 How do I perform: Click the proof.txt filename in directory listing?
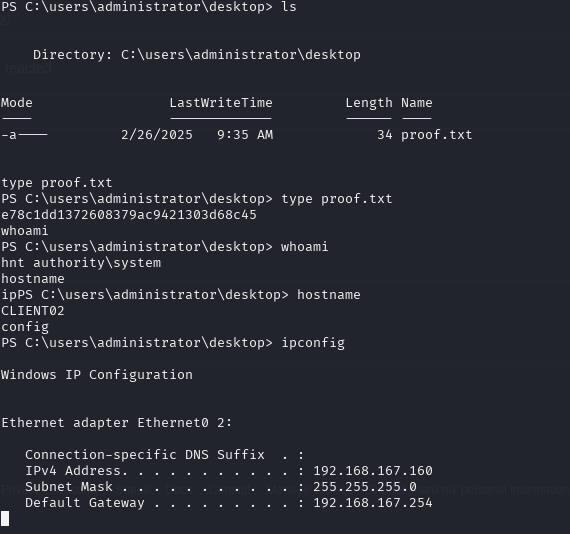coord(437,135)
